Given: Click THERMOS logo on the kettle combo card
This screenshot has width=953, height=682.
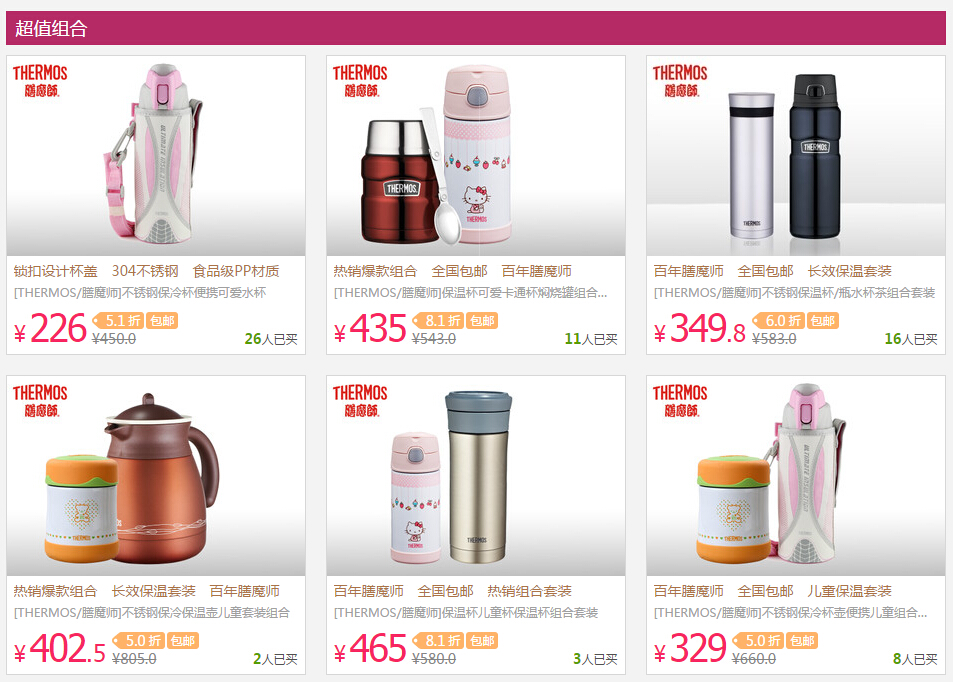Looking at the screenshot, I should (x=40, y=401).
